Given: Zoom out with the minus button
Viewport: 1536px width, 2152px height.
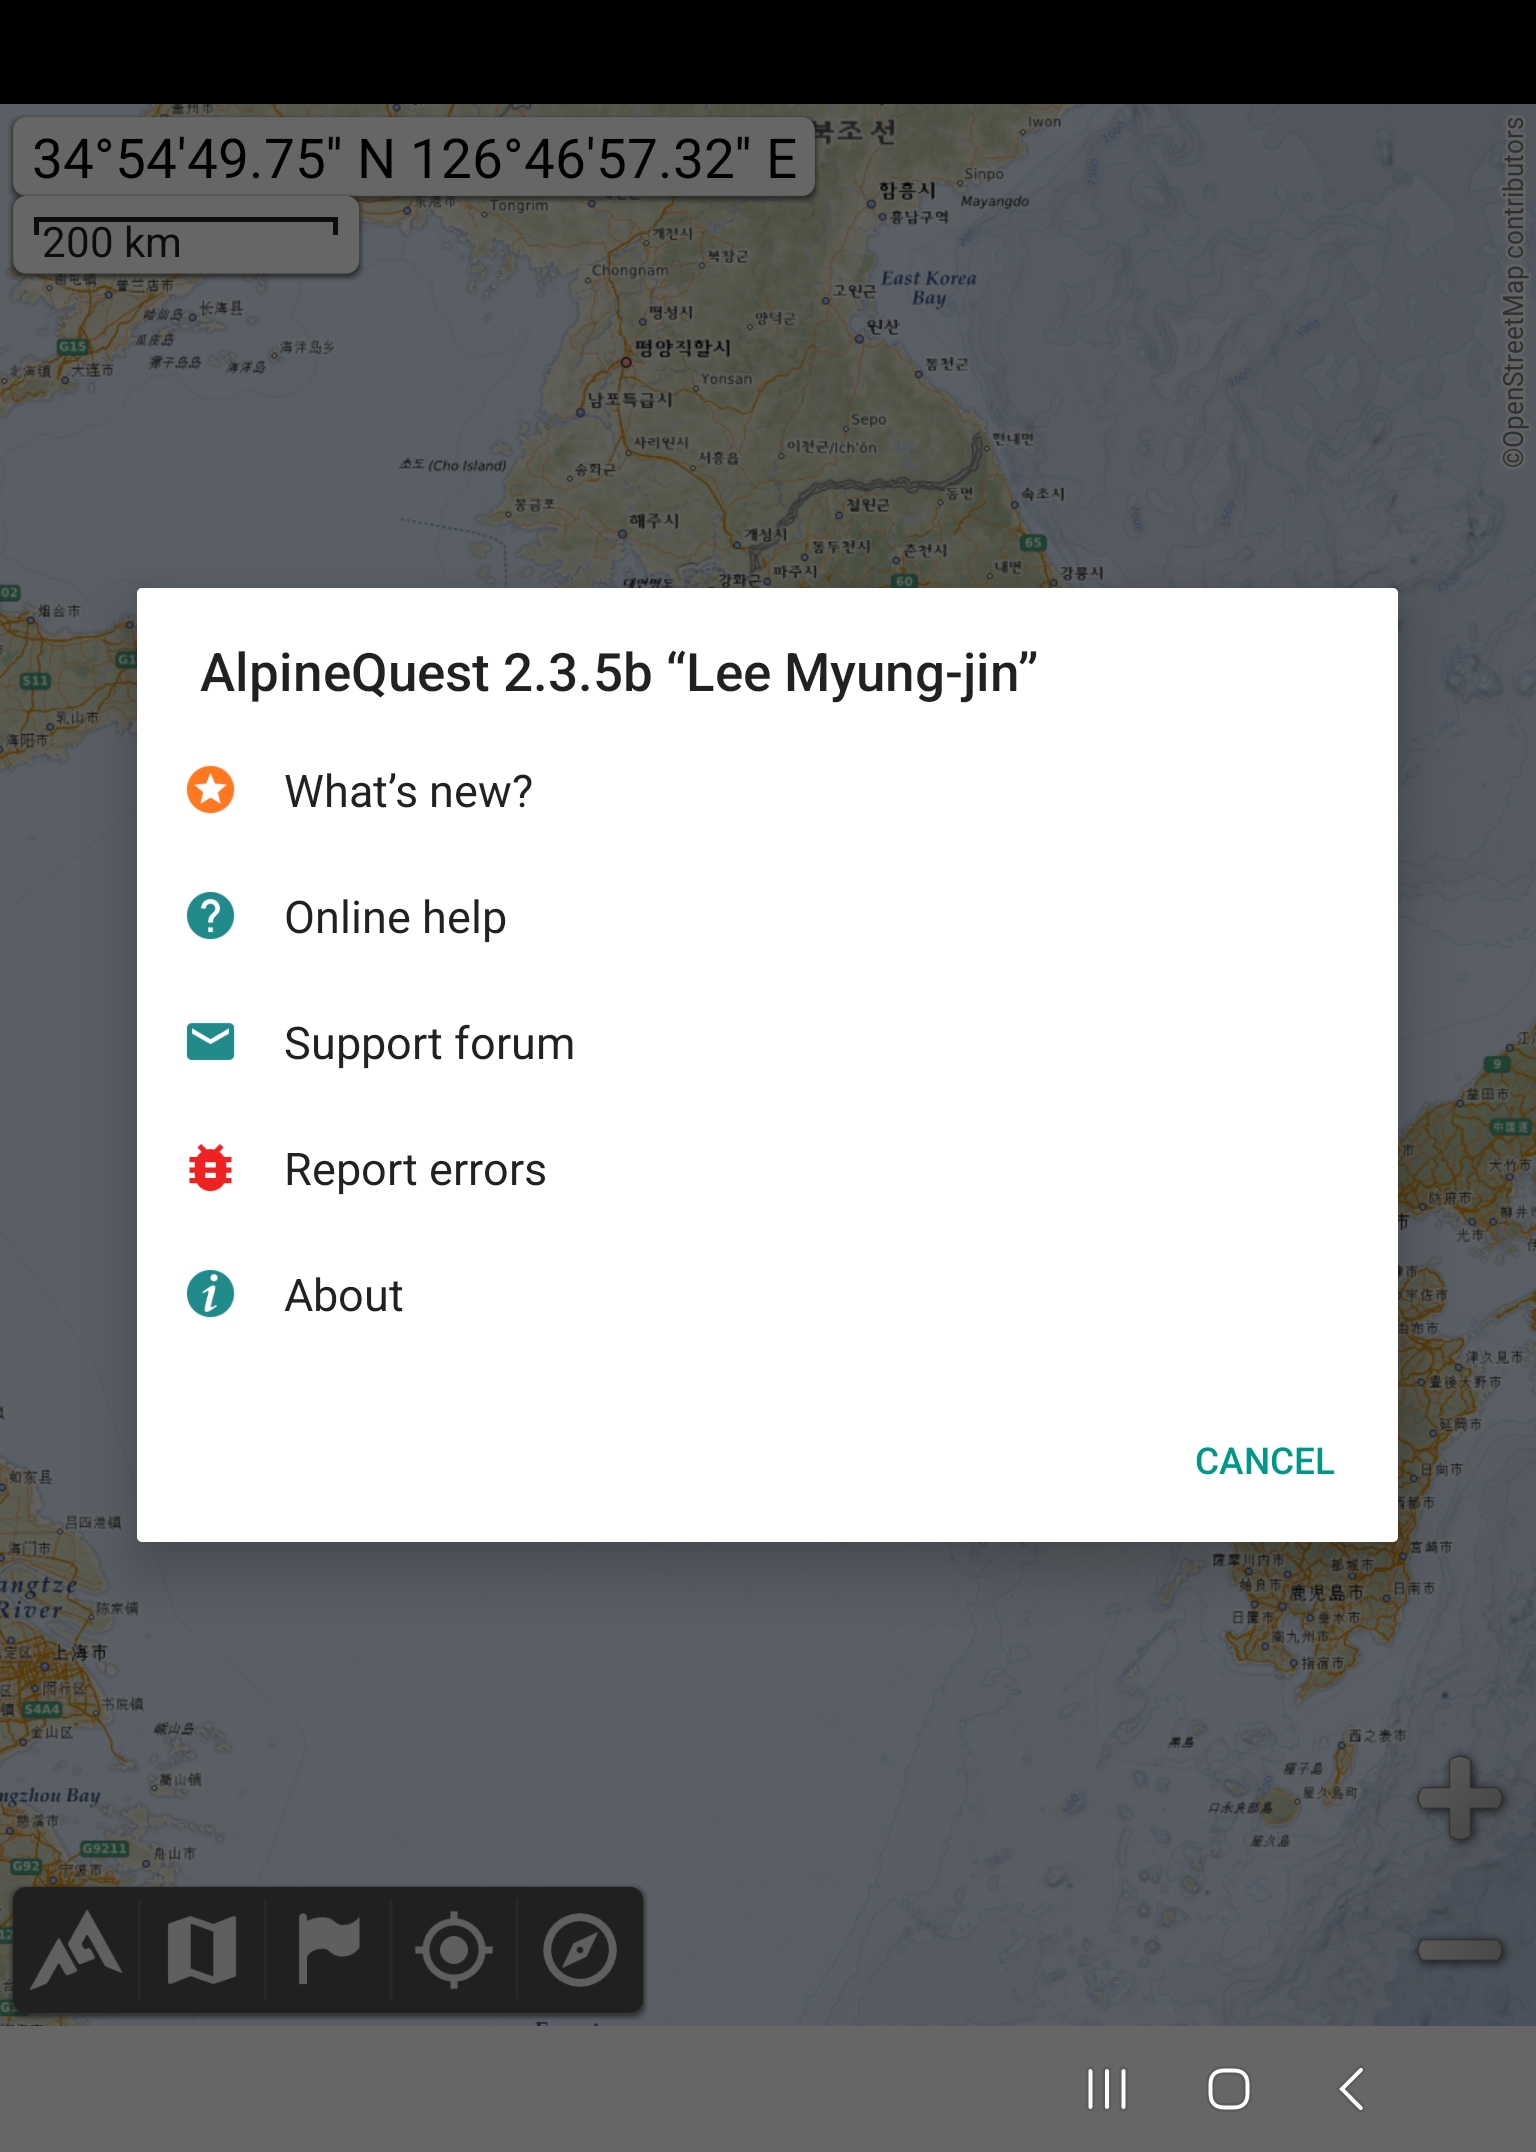Looking at the screenshot, I should [1460, 1950].
